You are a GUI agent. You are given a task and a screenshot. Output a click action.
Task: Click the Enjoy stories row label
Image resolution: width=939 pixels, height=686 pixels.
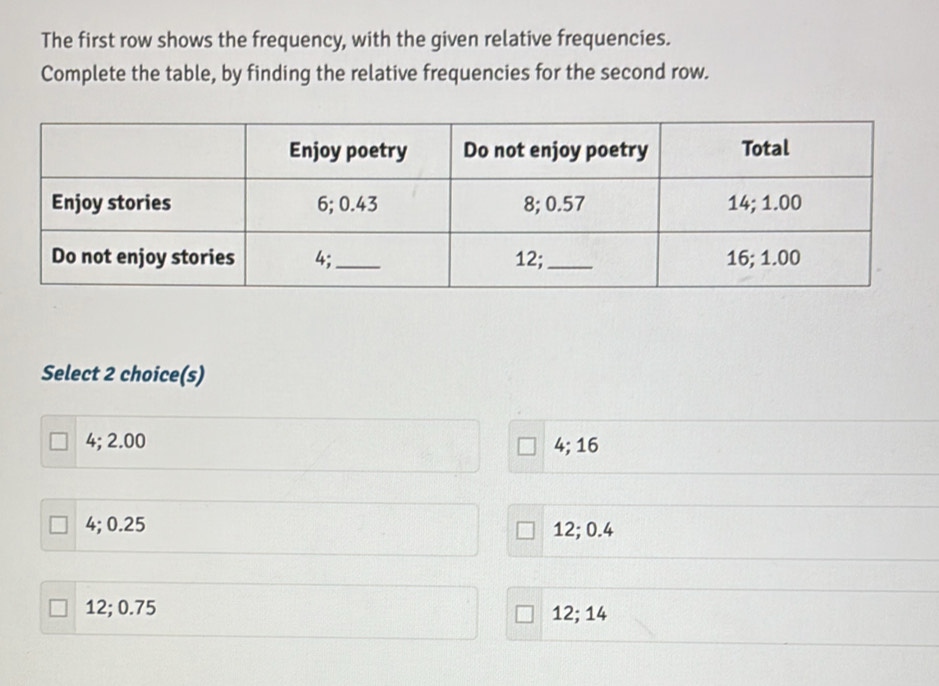pyautogui.click(x=111, y=203)
